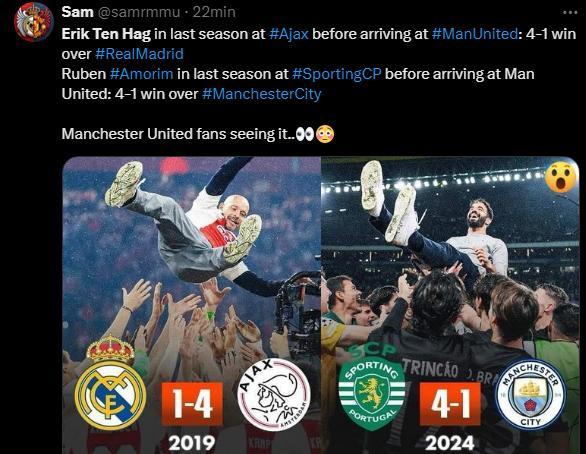Click the Manchester City badge
The width and height of the screenshot is (586, 454).
click(531, 394)
